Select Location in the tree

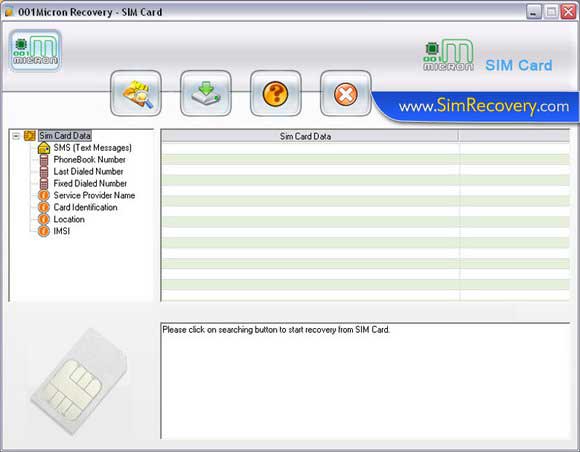(x=69, y=219)
